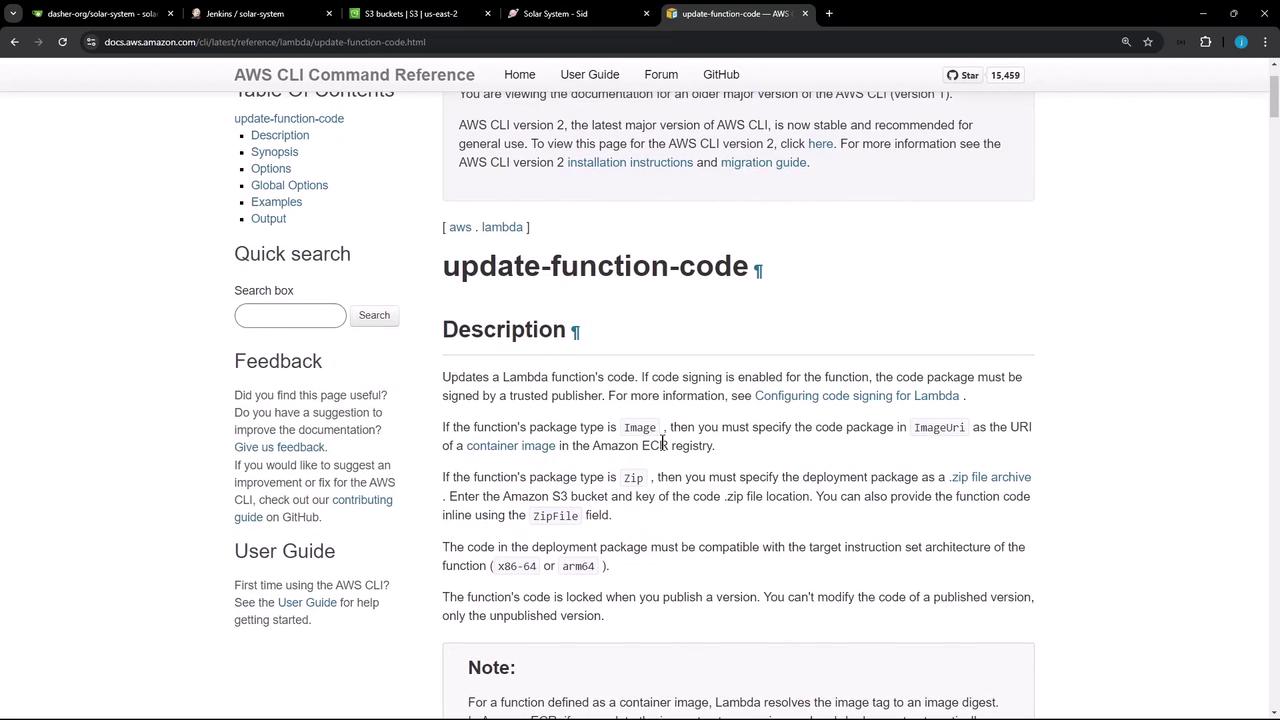This screenshot has height=720, width=1280.
Task: Close the Jenkins / solar-system tab
Action: point(329,14)
